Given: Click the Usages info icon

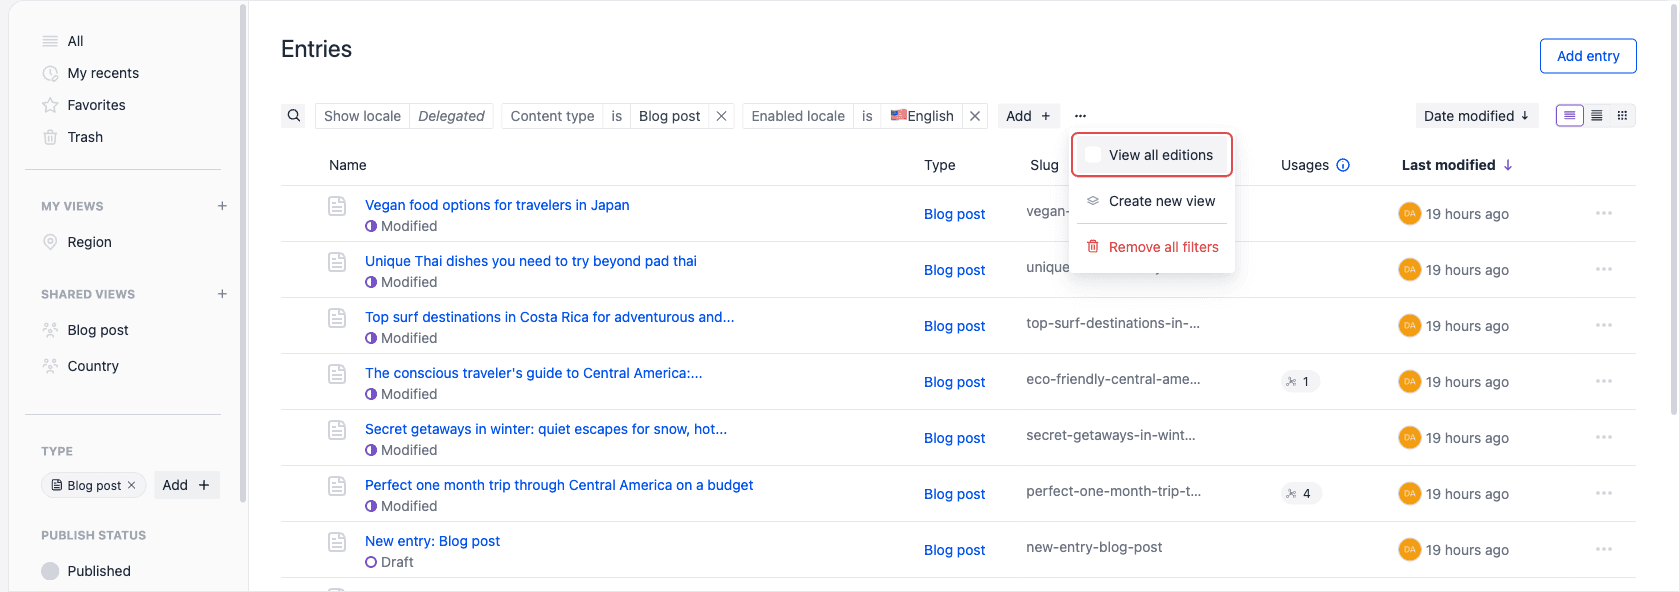Looking at the screenshot, I should pyautogui.click(x=1343, y=165).
